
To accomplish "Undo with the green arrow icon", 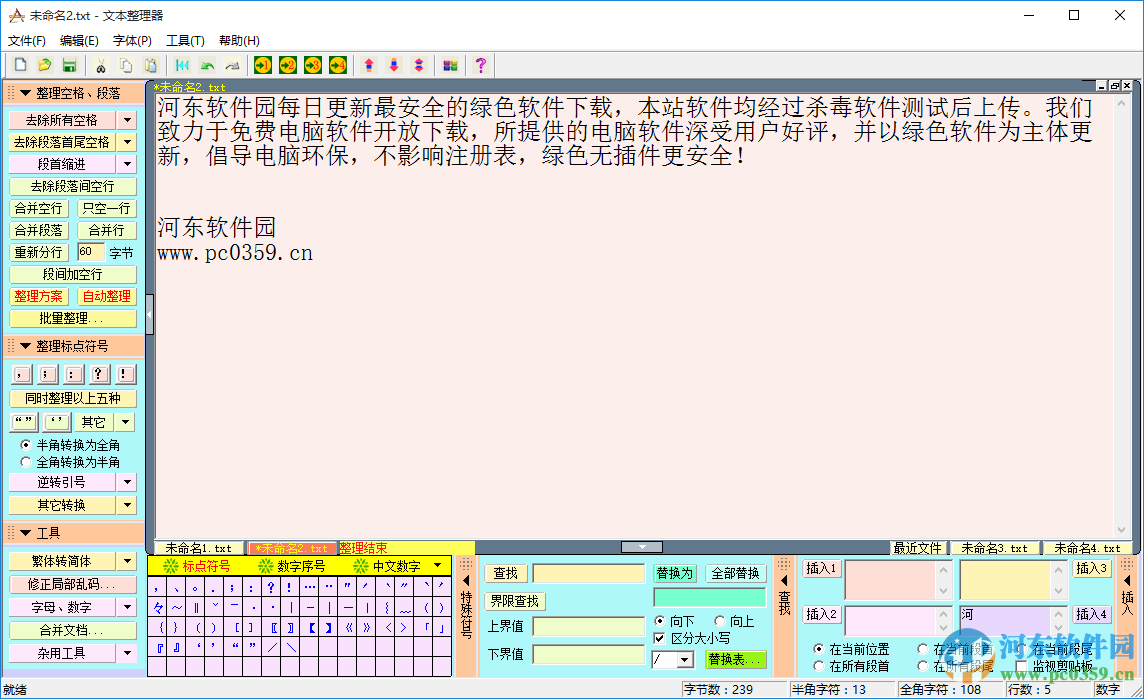I will click(207, 65).
